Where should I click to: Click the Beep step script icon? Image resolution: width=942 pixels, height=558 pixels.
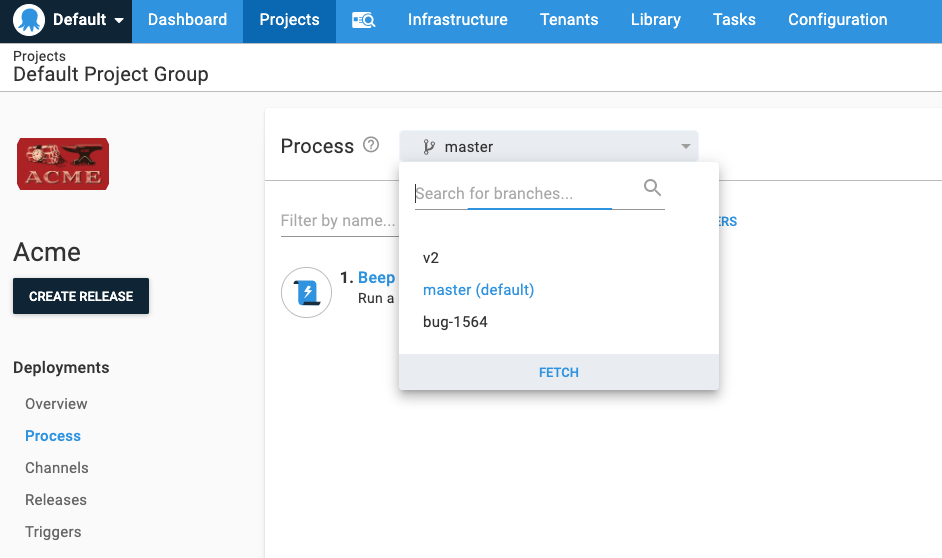(x=306, y=292)
